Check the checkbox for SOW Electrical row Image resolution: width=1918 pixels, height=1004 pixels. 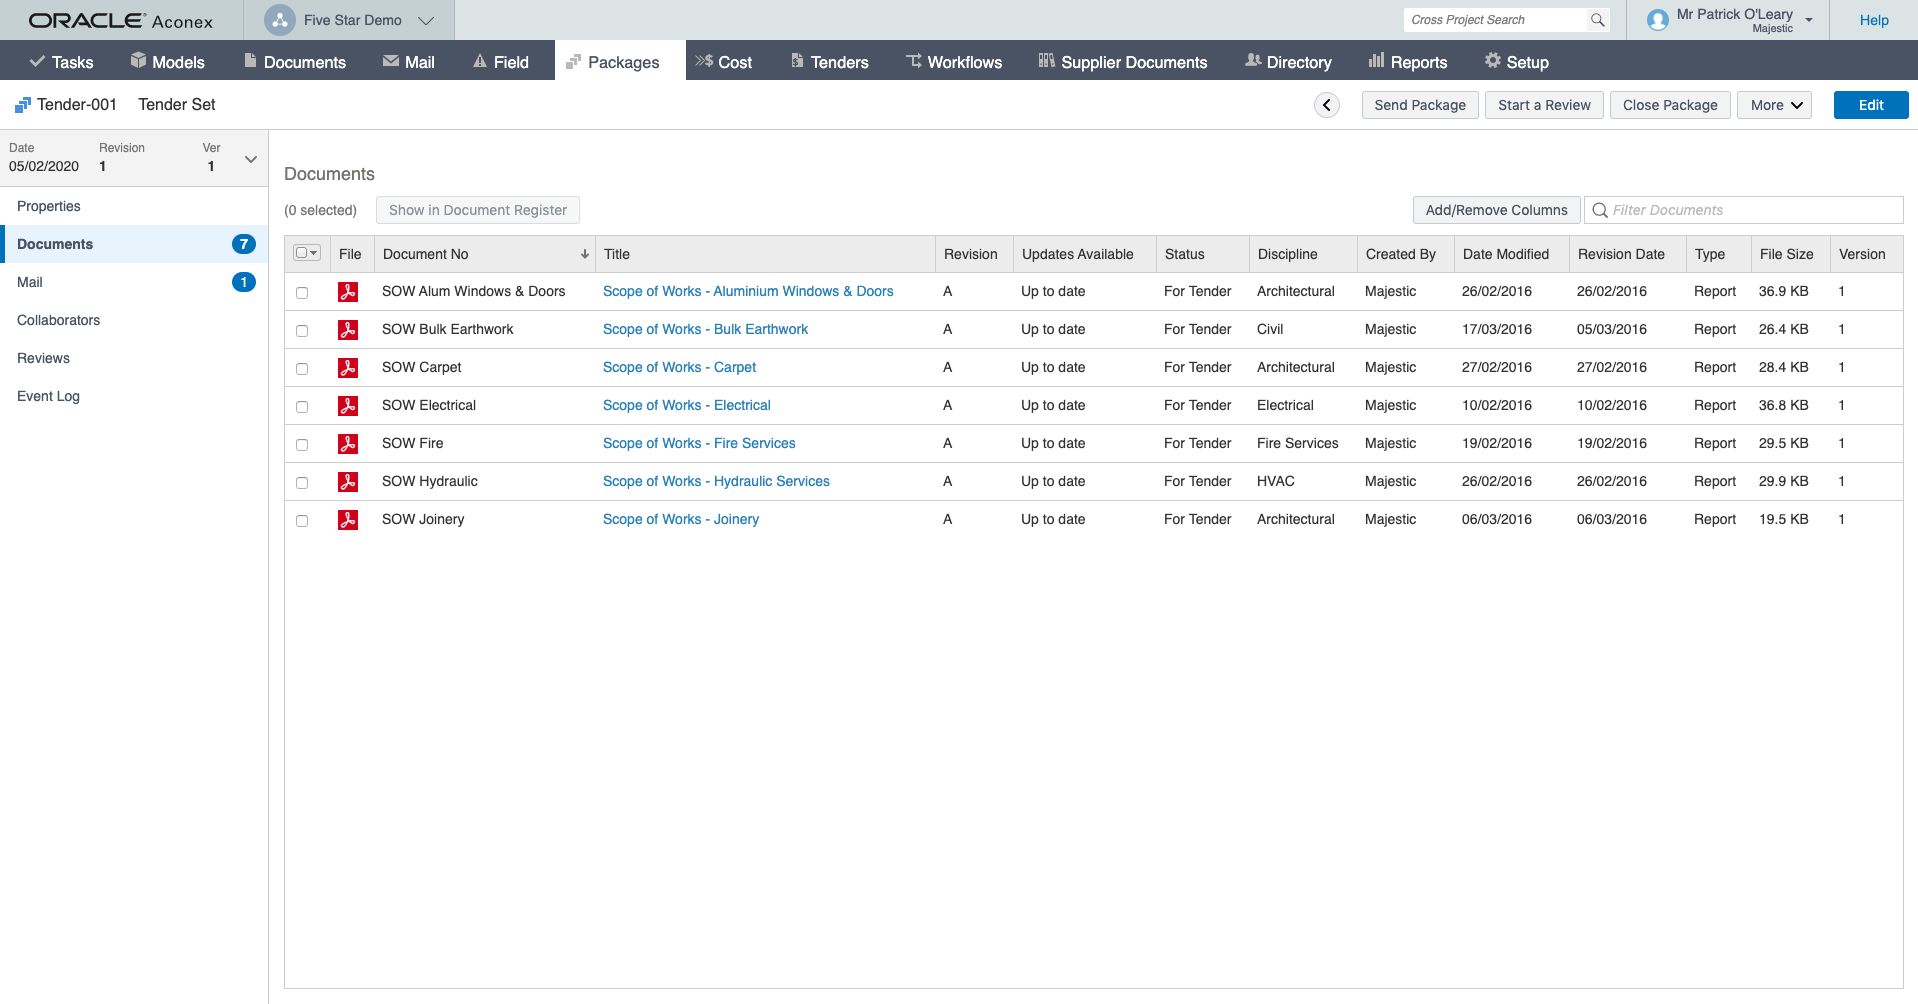[x=303, y=406]
